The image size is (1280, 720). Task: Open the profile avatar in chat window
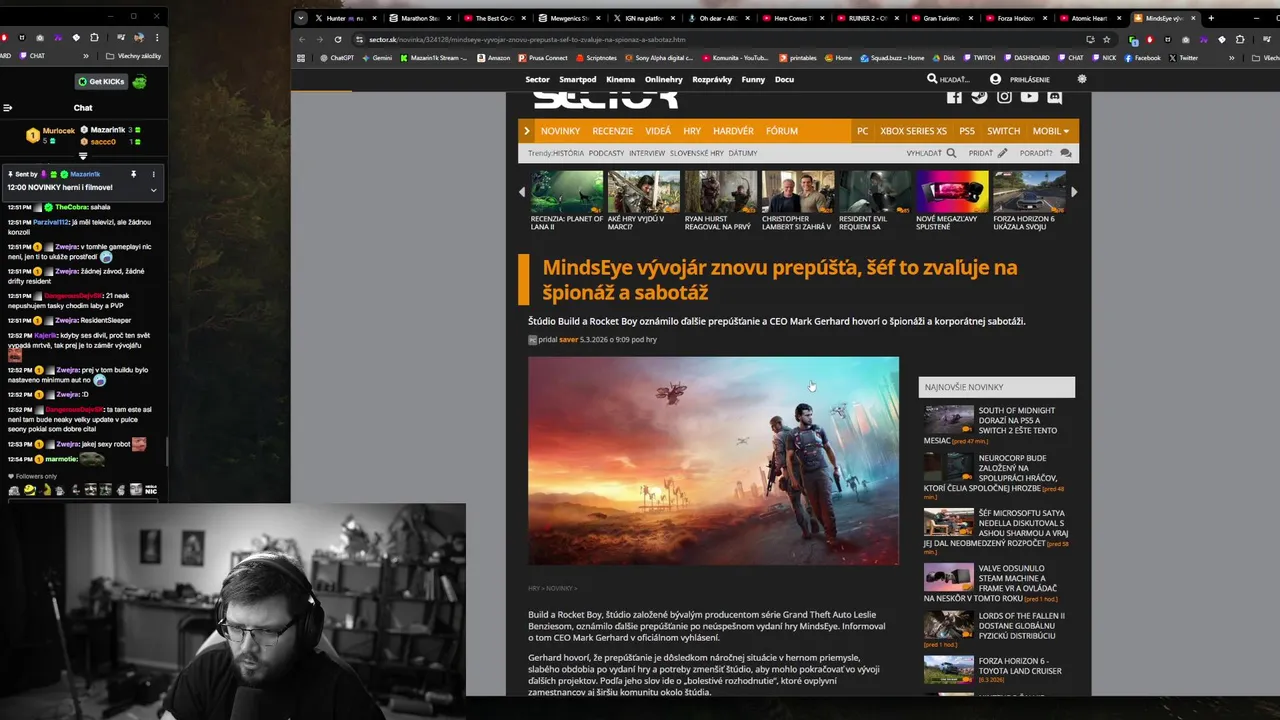(x=137, y=38)
